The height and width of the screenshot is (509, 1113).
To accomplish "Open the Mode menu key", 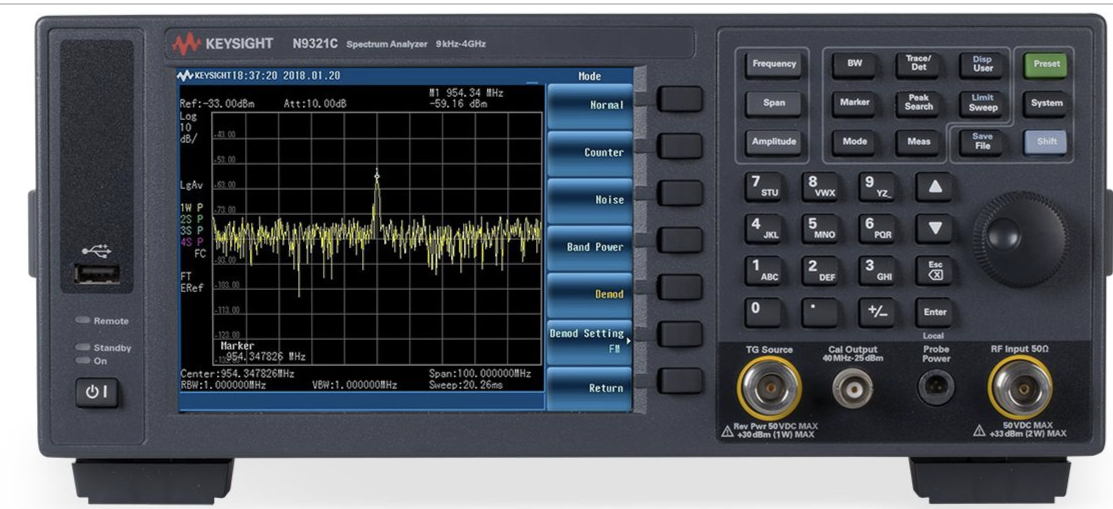I will pyautogui.click(x=854, y=141).
